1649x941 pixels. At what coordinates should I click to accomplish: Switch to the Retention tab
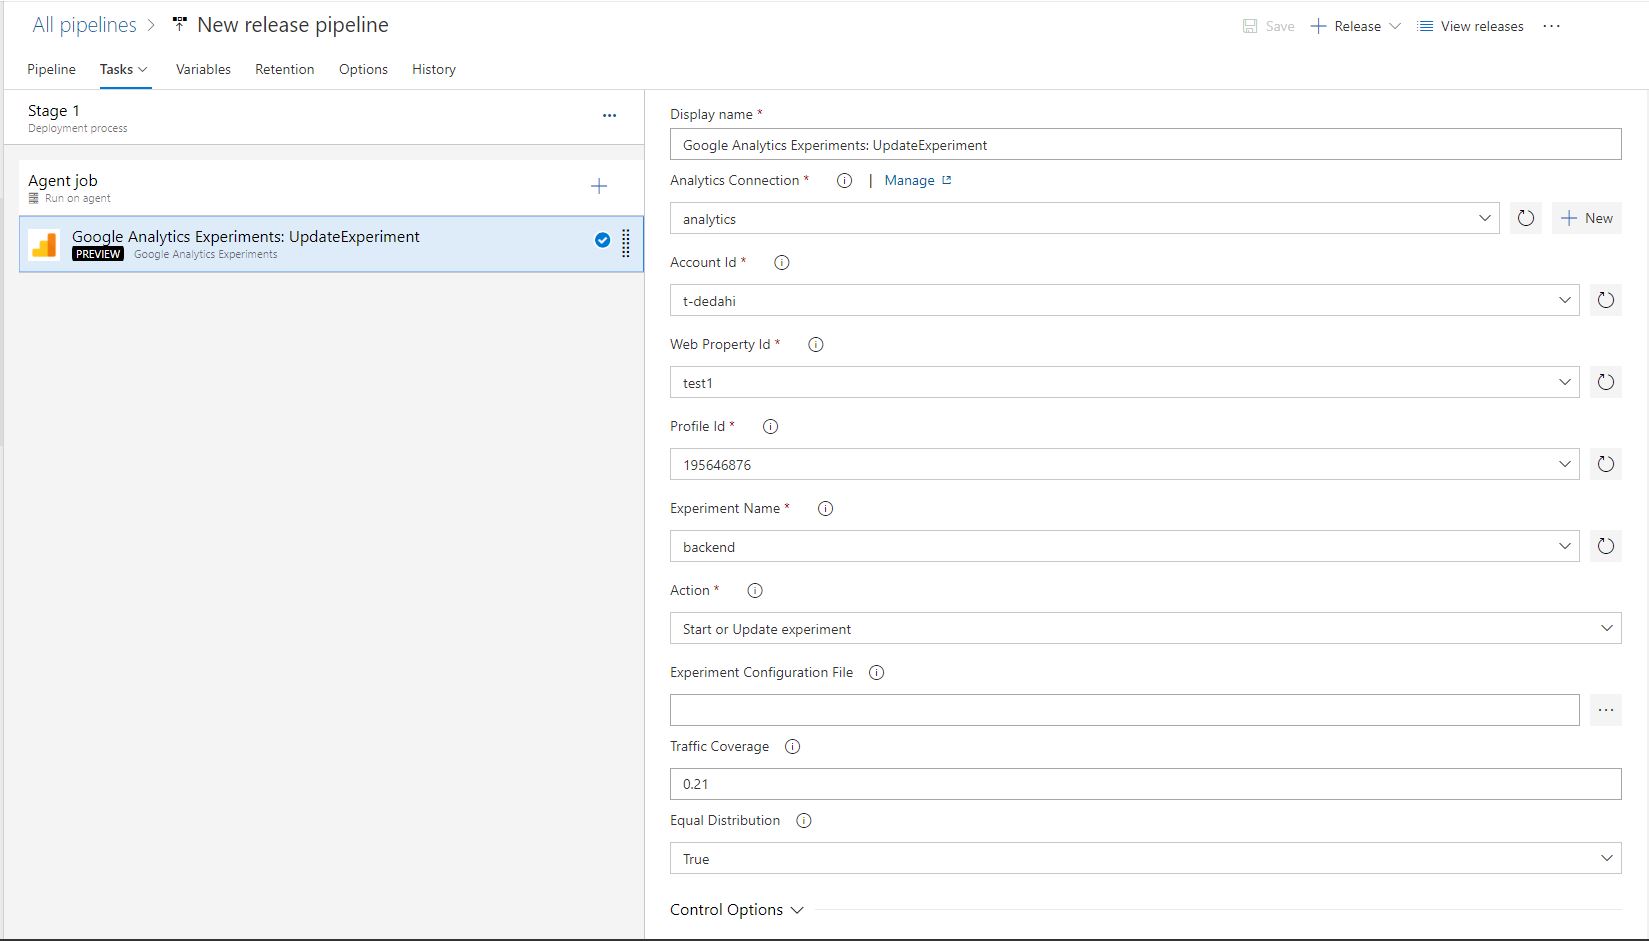(x=284, y=69)
